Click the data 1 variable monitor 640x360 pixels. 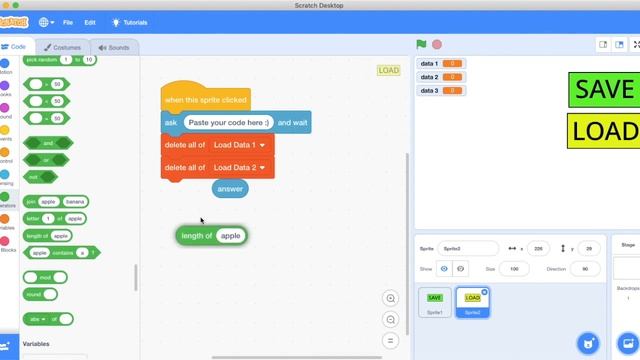click(x=441, y=64)
